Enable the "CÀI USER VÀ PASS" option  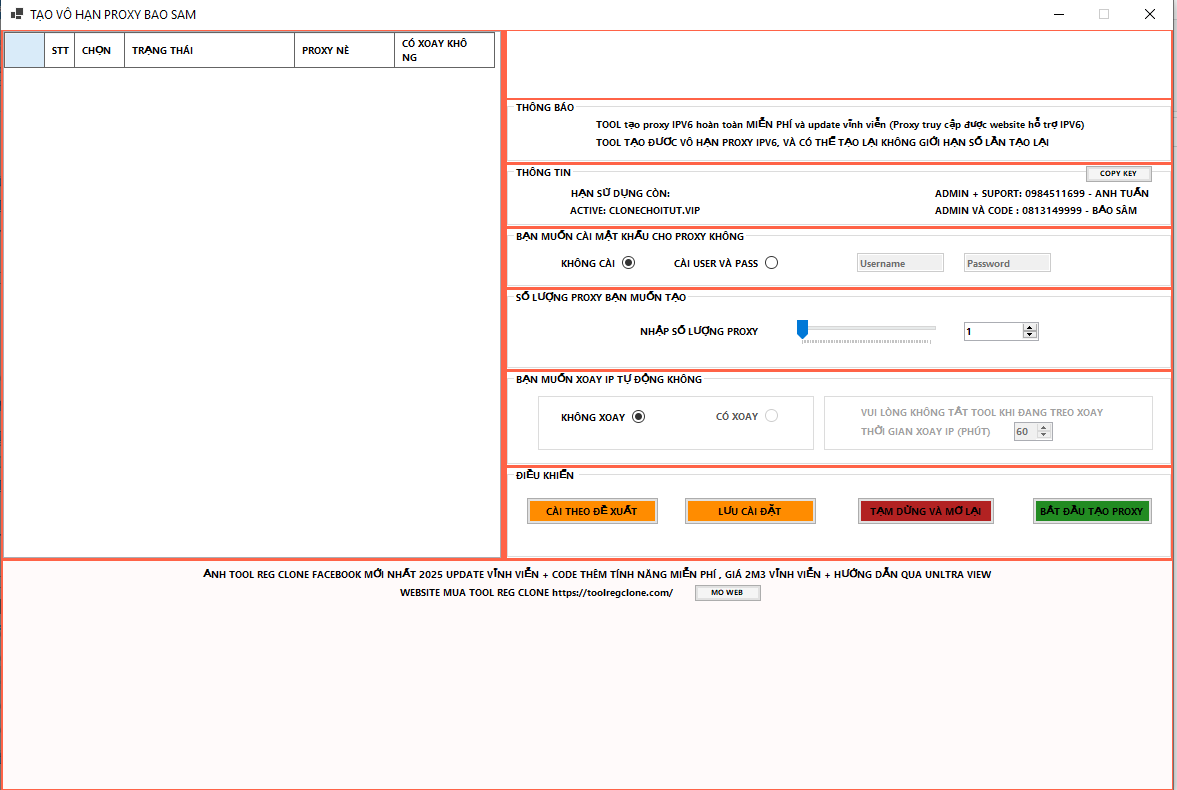pyautogui.click(x=771, y=262)
